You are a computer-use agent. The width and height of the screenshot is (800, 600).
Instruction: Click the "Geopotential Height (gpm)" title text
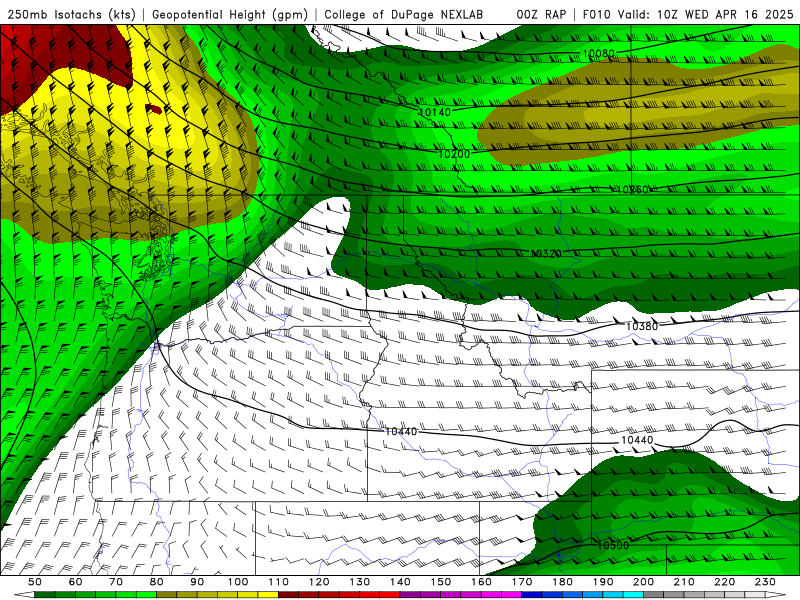click(x=230, y=14)
